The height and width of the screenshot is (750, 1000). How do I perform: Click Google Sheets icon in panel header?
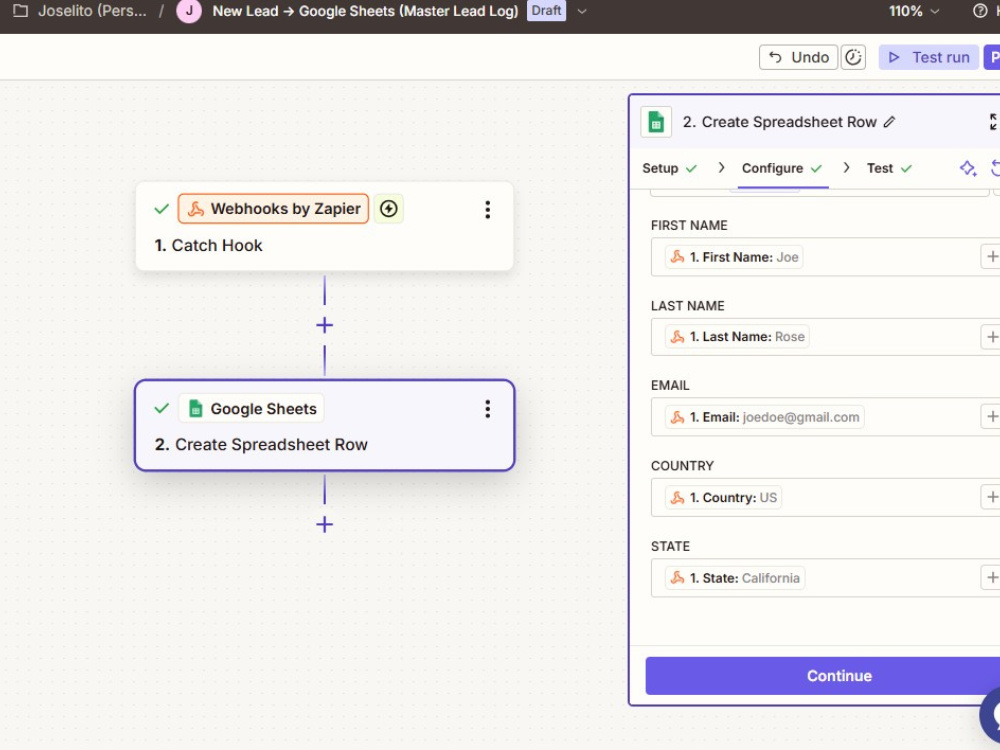(x=656, y=122)
